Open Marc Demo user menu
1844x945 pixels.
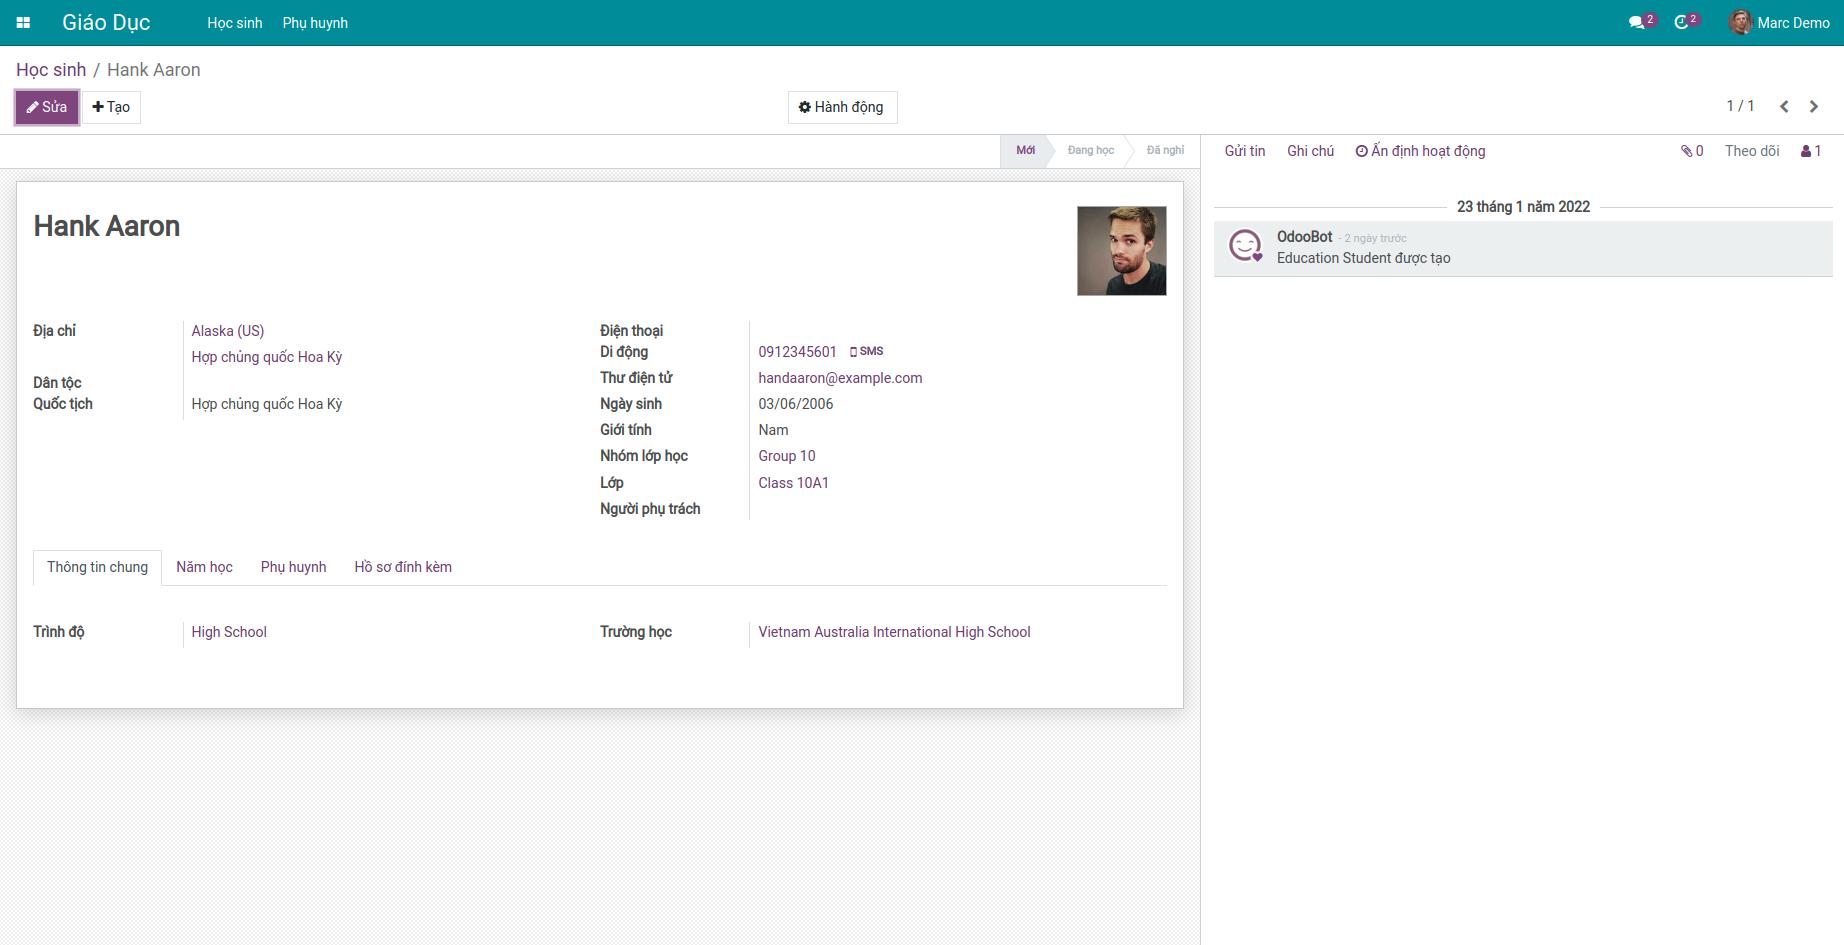pyautogui.click(x=1780, y=23)
